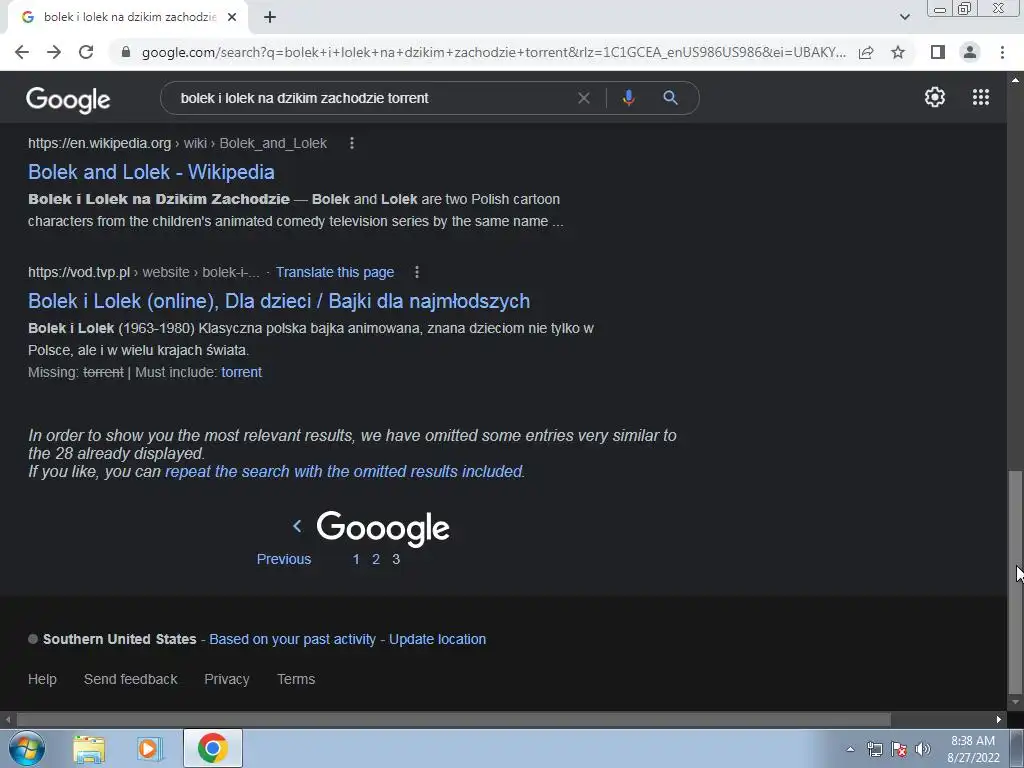Translate the vod.tvp.pl page
Screen dimensions: 1024x768
coord(334,272)
